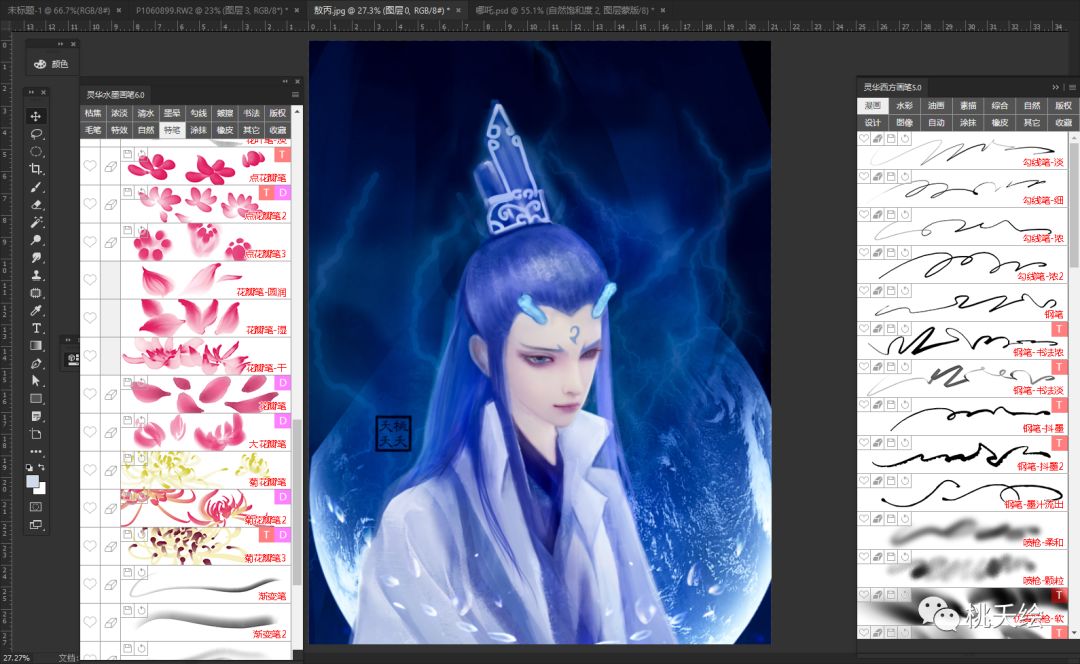Favorite the 钢笔 brush via heart
Viewport: 1080px width, 664px height.
coord(864,291)
